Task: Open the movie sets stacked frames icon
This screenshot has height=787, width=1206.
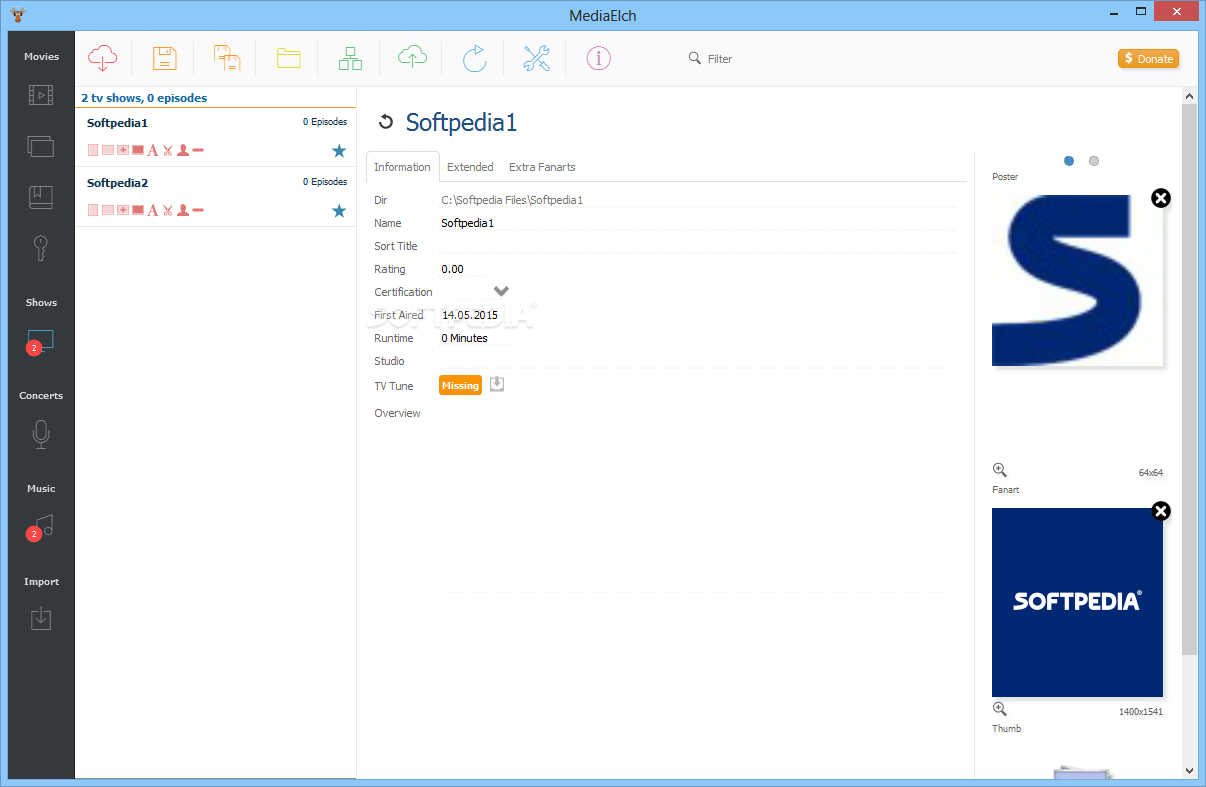Action: click(41, 147)
